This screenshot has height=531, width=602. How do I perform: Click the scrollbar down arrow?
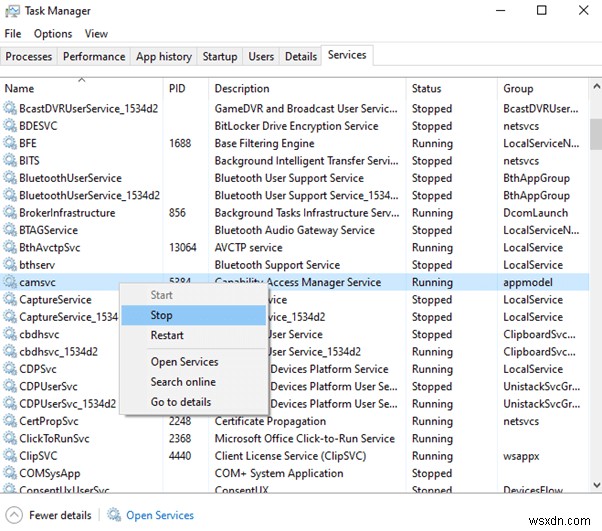[x=596, y=485]
